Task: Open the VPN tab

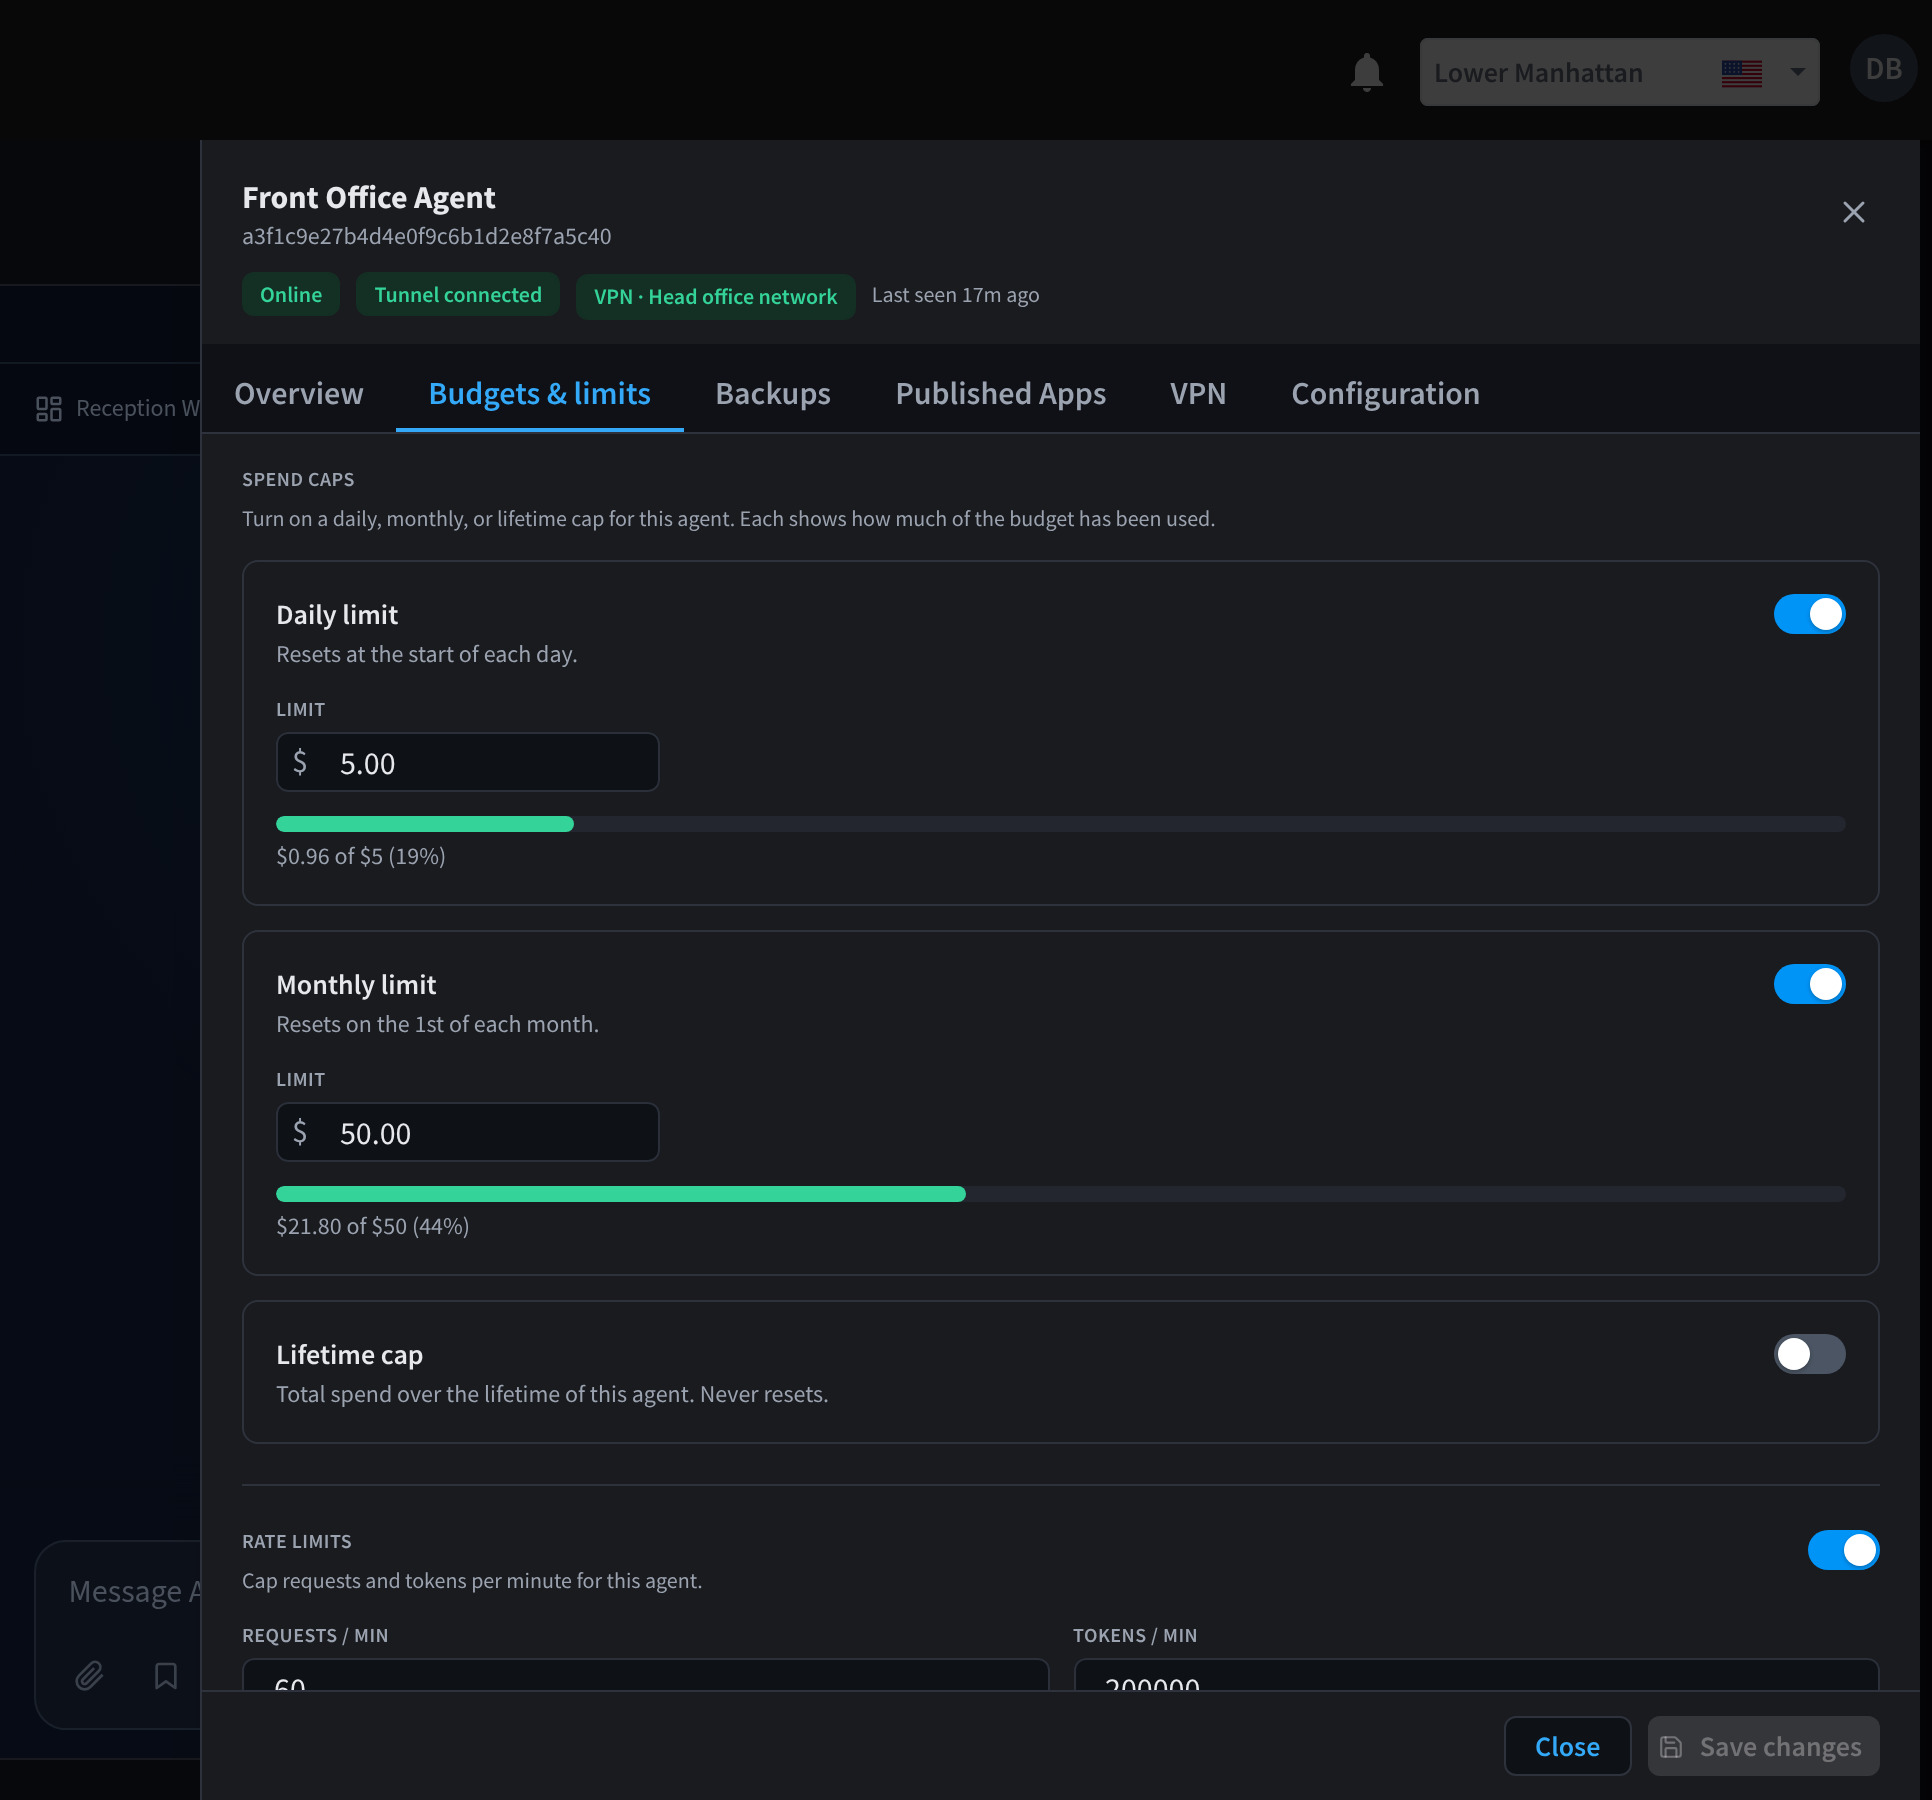Action: [1198, 393]
